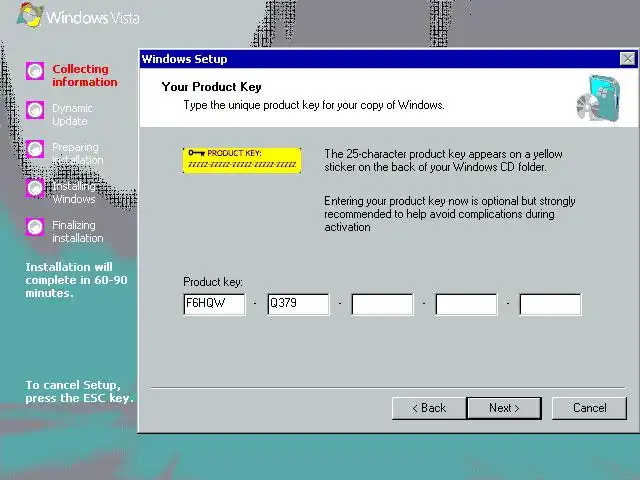Click the Collecting information step icon

tap(35, 71)
